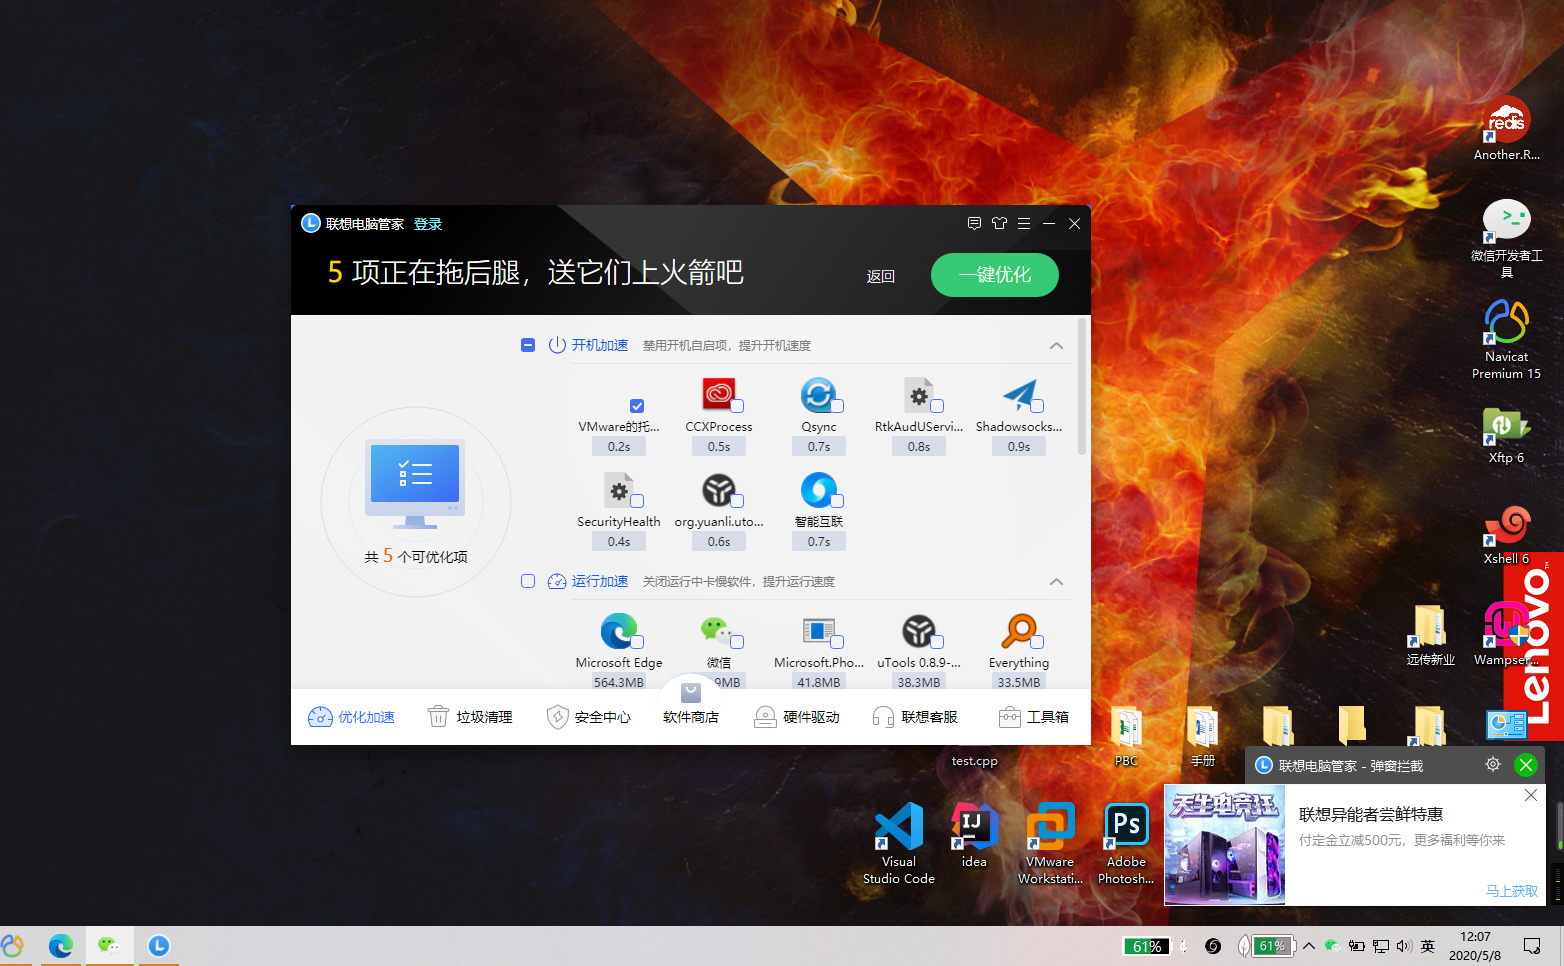
Task: Click the Edge icon in taskbar
Action: pos(60,946)
